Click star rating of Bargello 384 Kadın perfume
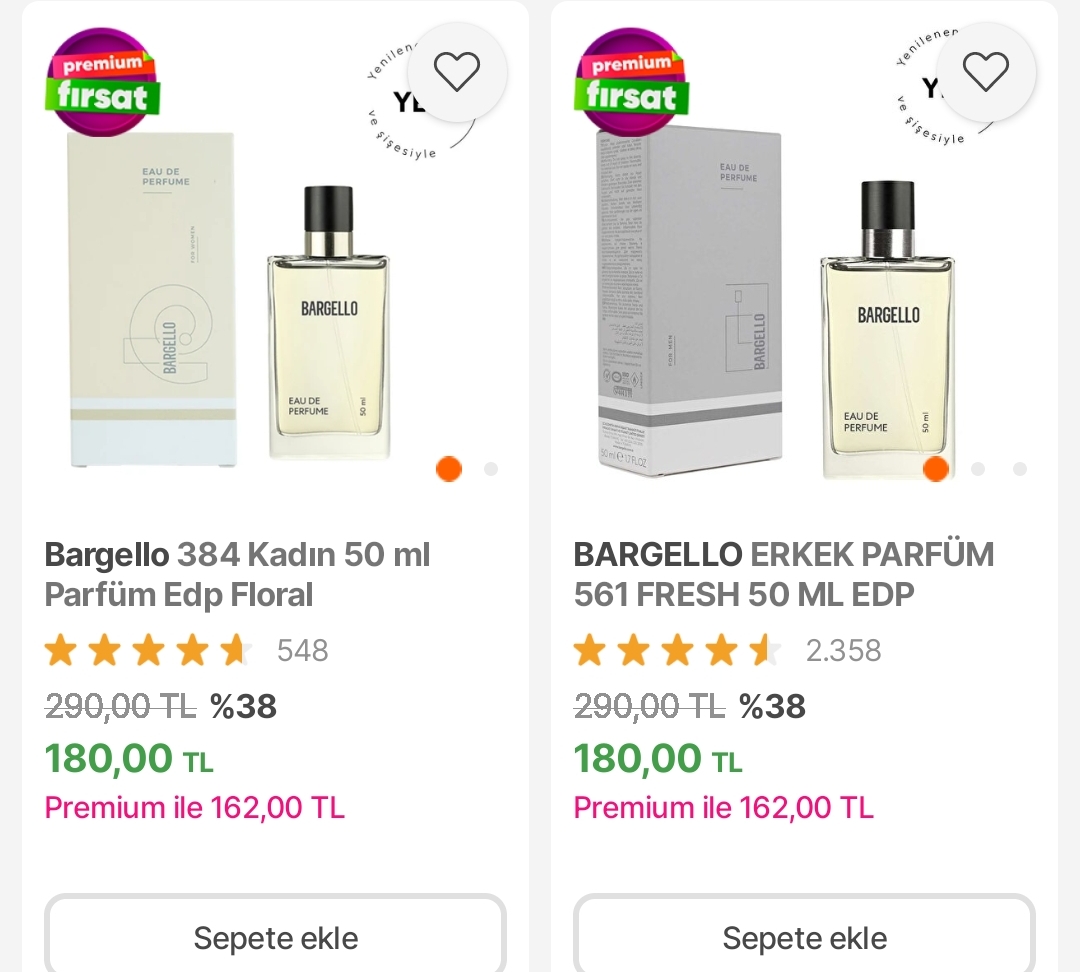 146,651
